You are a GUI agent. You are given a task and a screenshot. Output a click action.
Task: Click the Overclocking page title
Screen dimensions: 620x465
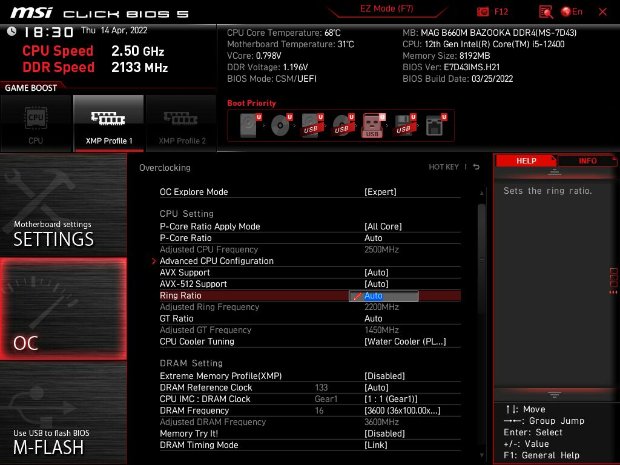(x=165, y=168)
